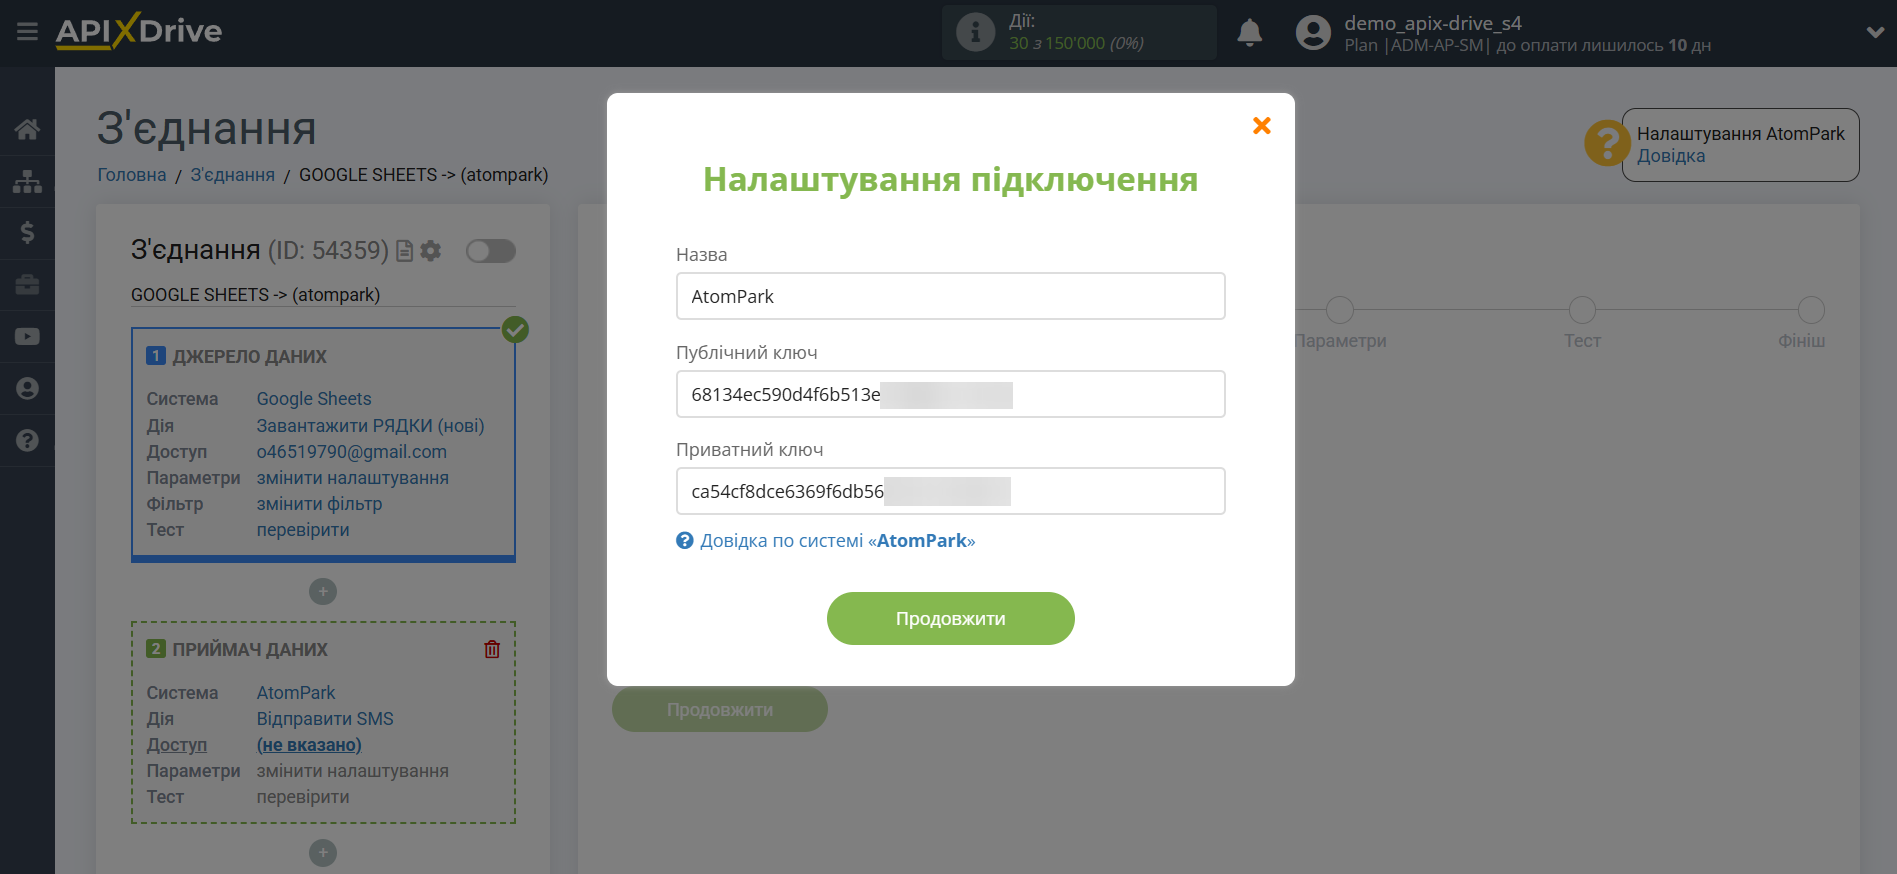The image size is (1897, 874).
Task: Click the actions info icon
Action: pos(975,32)
